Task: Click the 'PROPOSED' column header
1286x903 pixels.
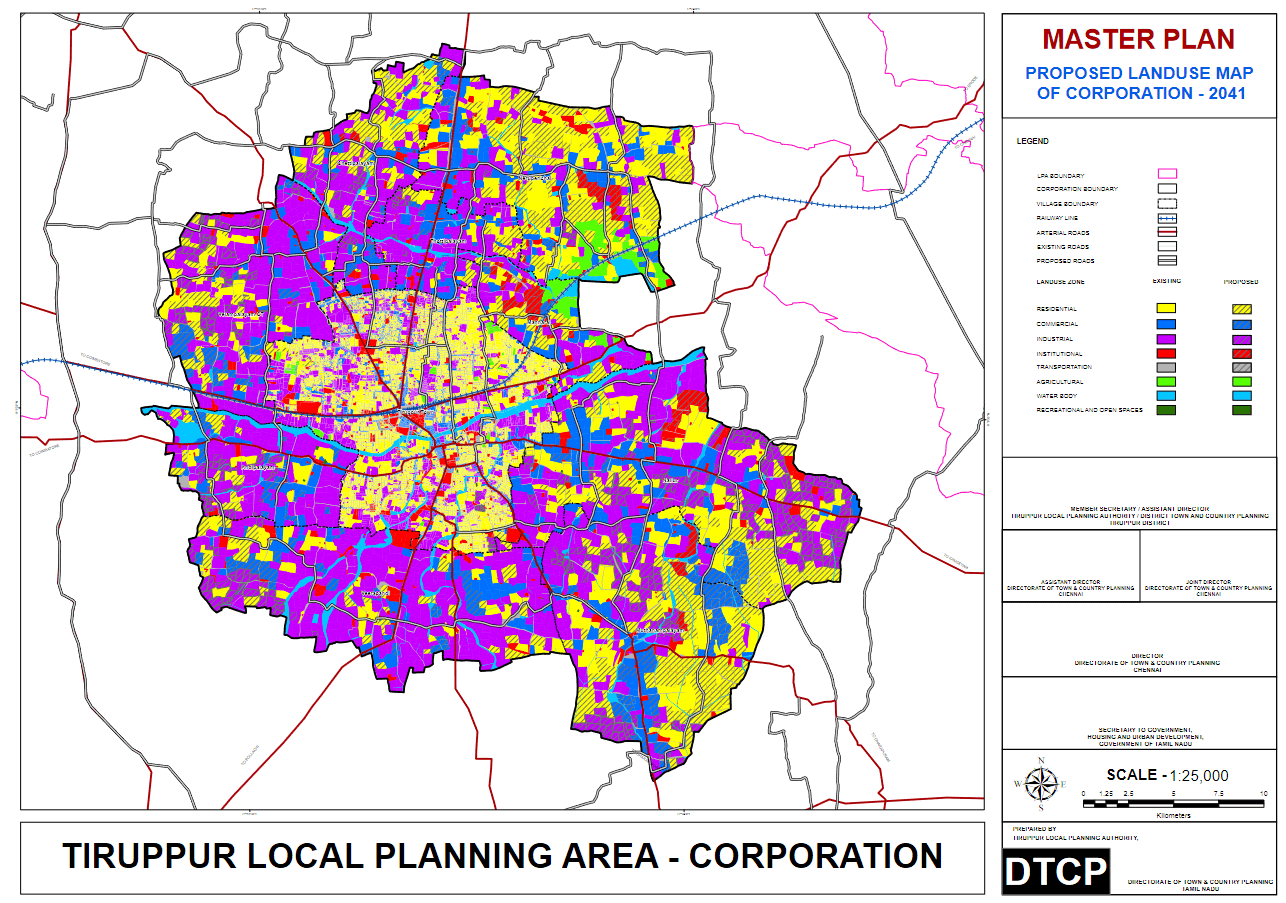Action: click(1241, 282)
